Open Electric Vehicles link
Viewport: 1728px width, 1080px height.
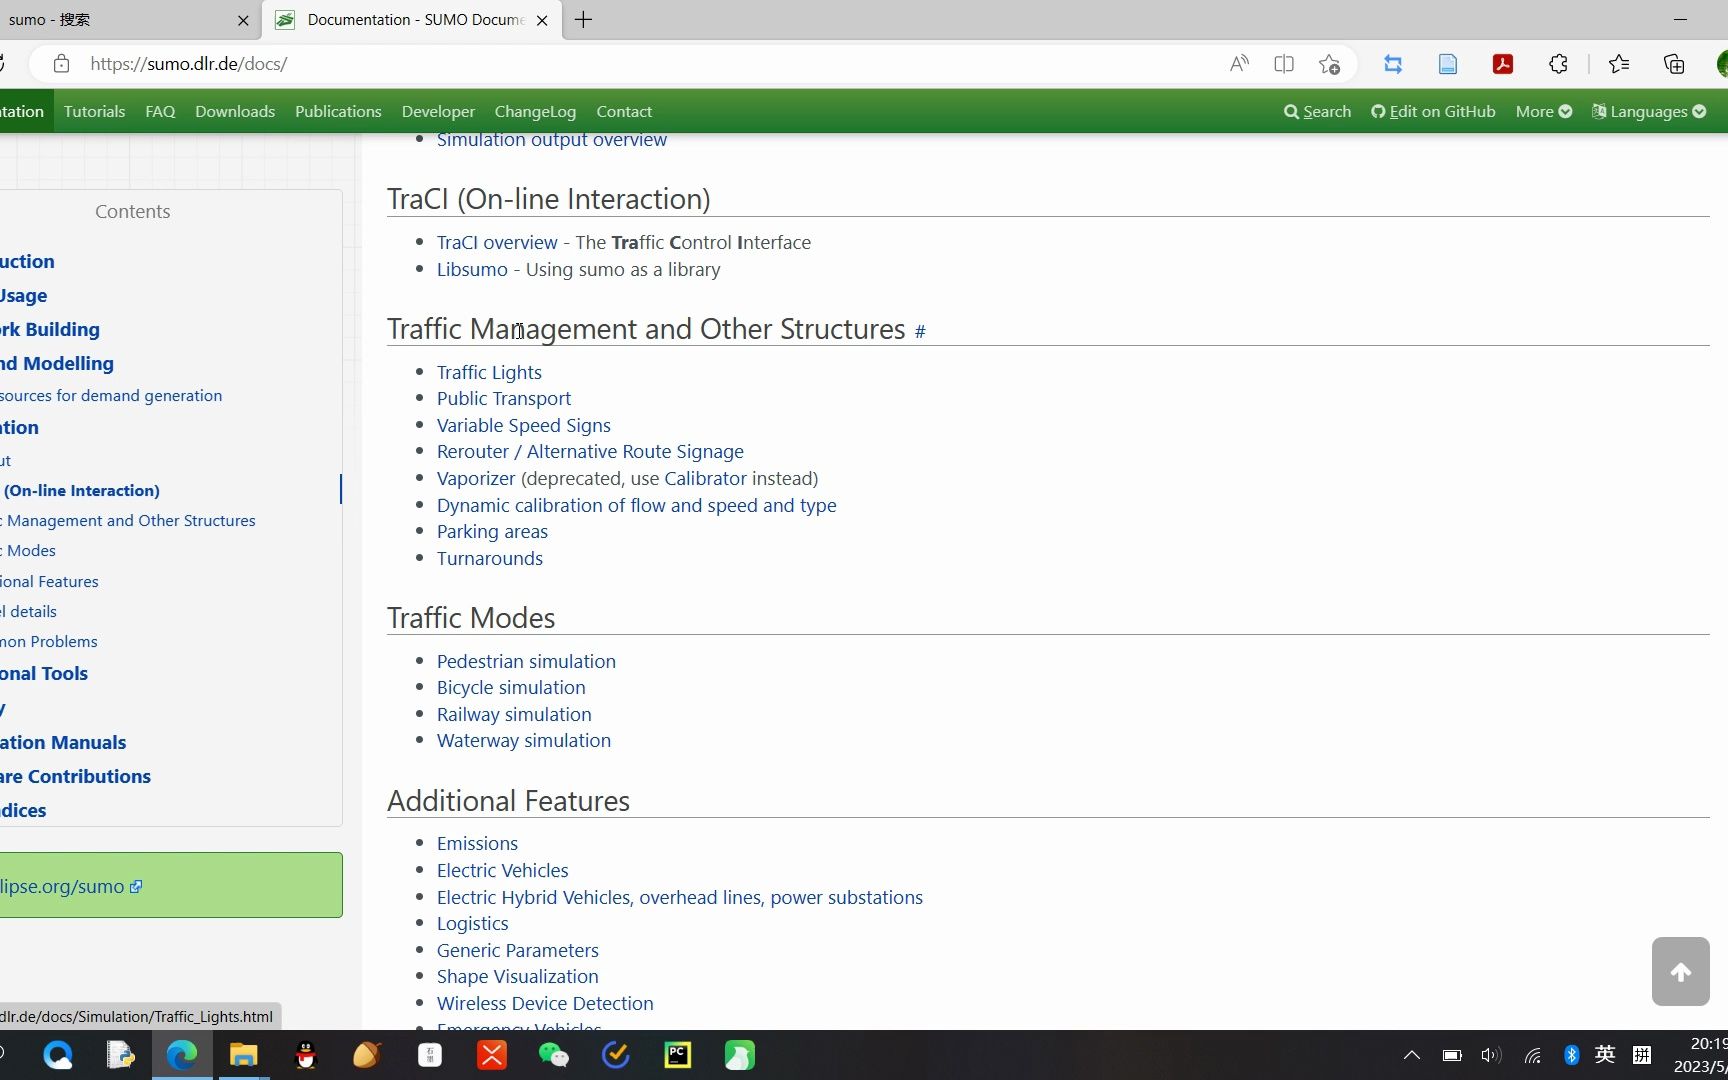[502, 870]
